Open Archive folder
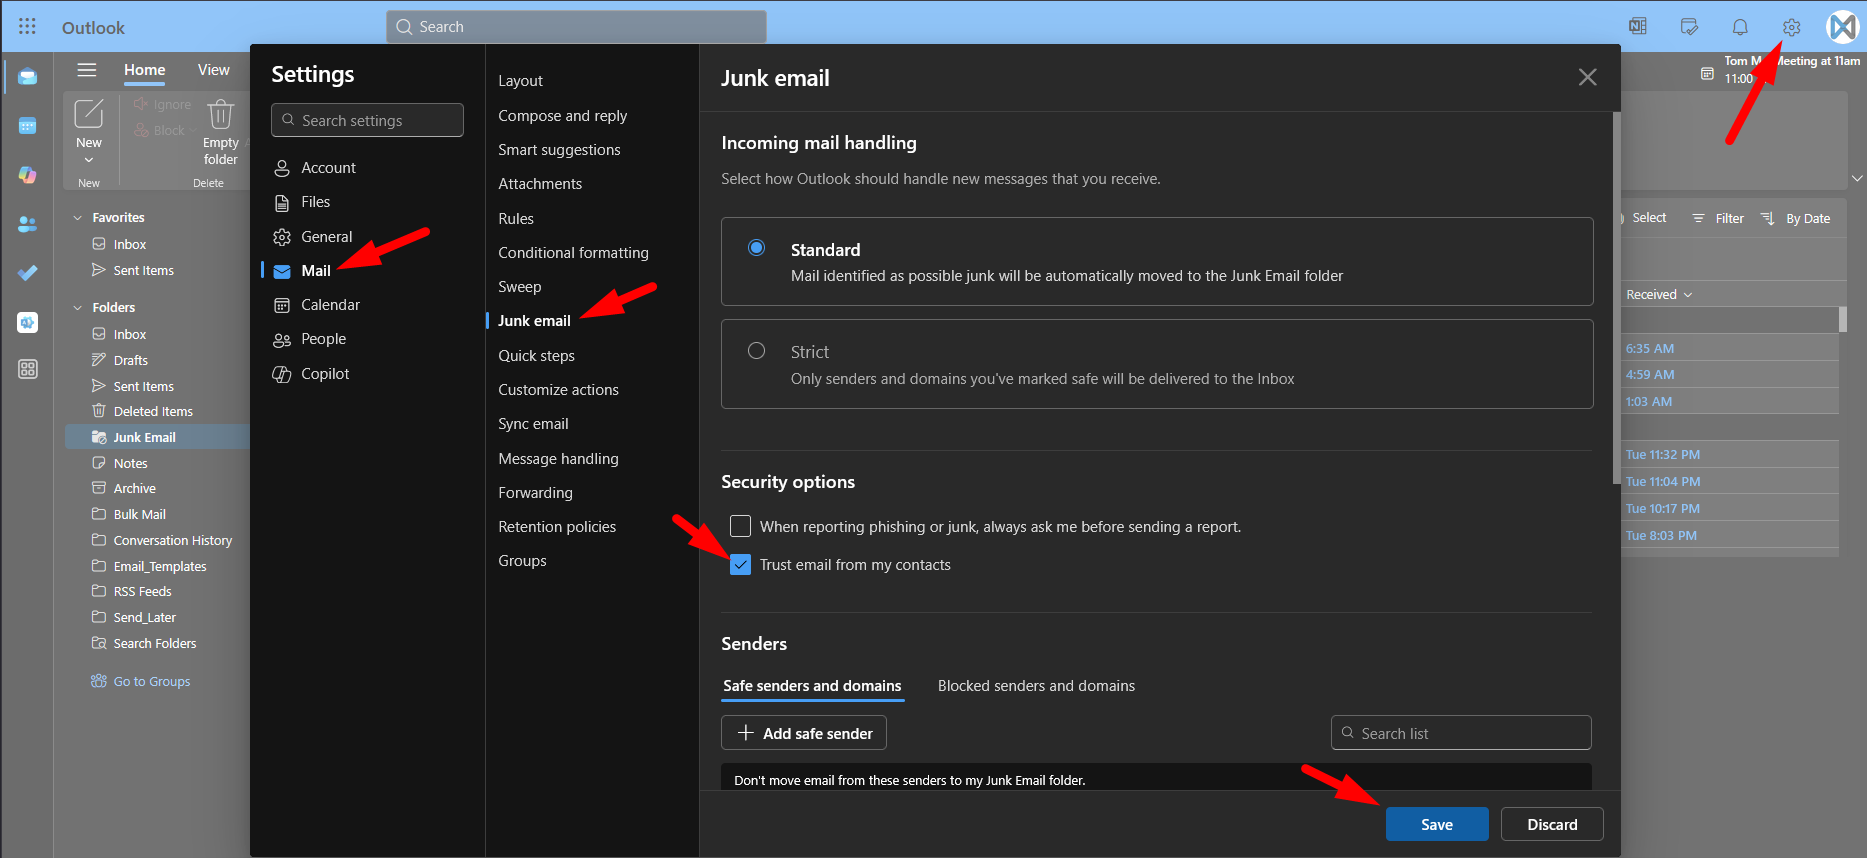This screenshot has width=1867, height=858. pos(134,489)
